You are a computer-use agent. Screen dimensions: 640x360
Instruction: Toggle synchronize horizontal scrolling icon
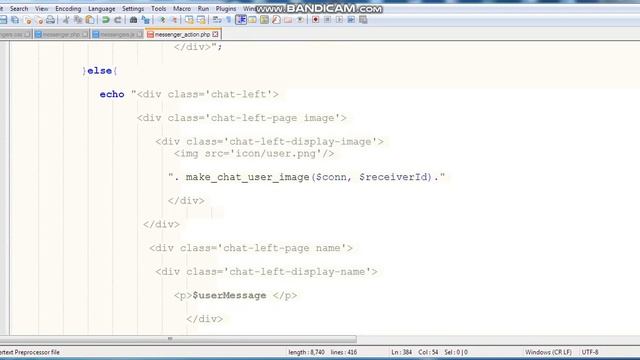(x=201, y=20)
